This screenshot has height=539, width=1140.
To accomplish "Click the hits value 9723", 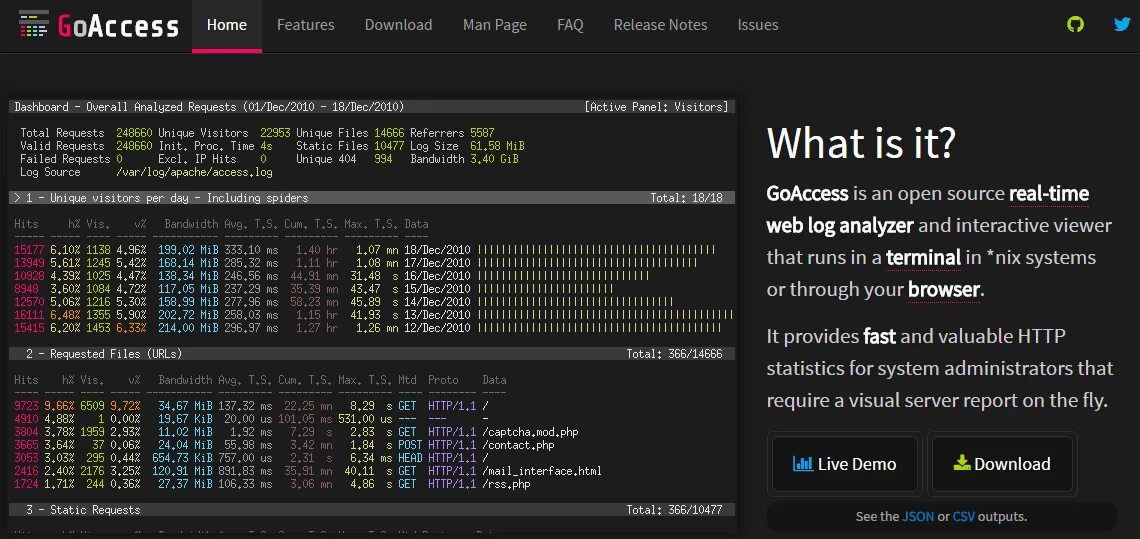I will click(x=26, y=406).
